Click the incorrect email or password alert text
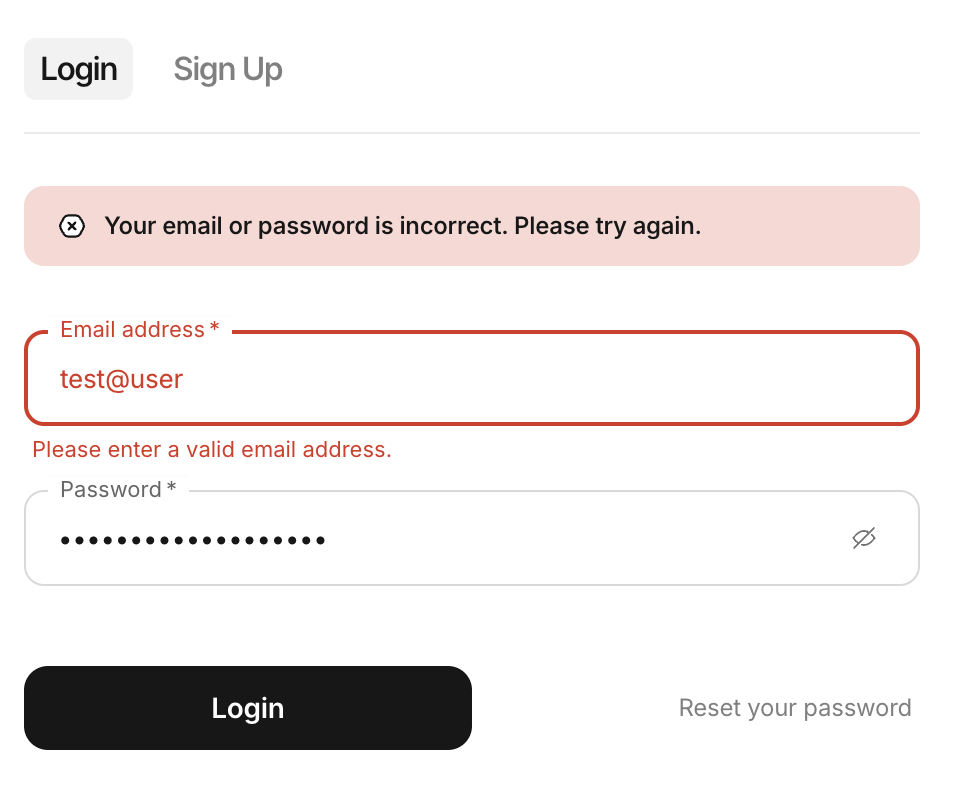Image resolution: width=962 pixels, height=794 pixels. [x=402, y=226]
